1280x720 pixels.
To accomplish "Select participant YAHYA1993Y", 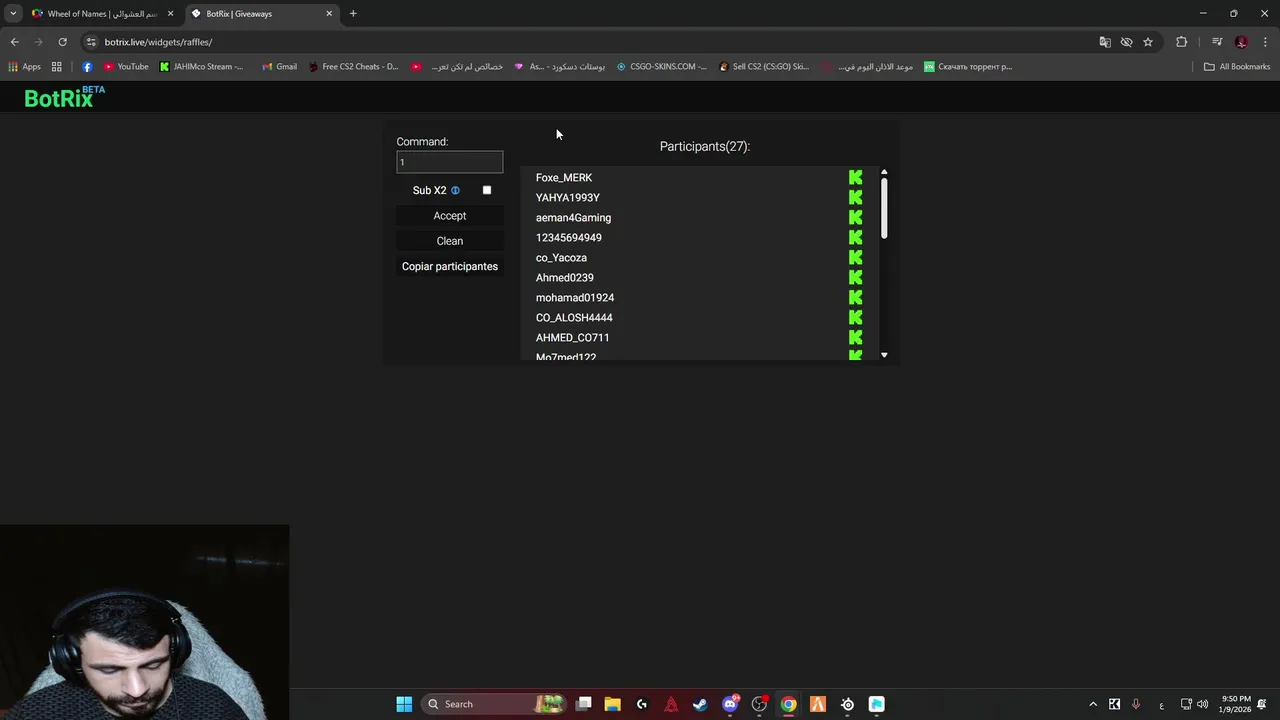I will (x=568, y=198).
